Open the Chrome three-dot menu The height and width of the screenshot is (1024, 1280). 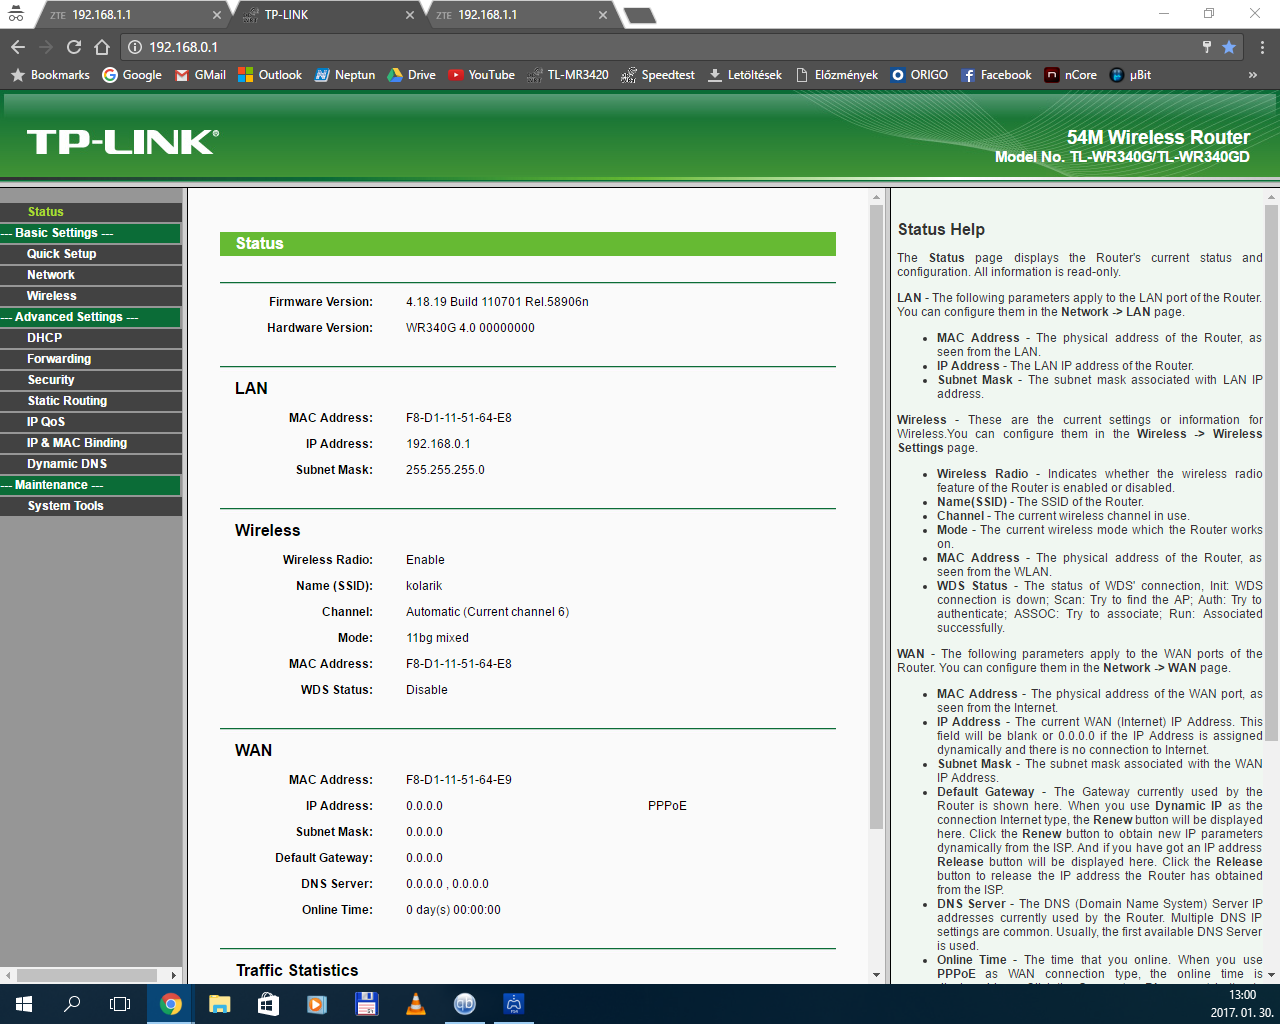coord(1262,47)
